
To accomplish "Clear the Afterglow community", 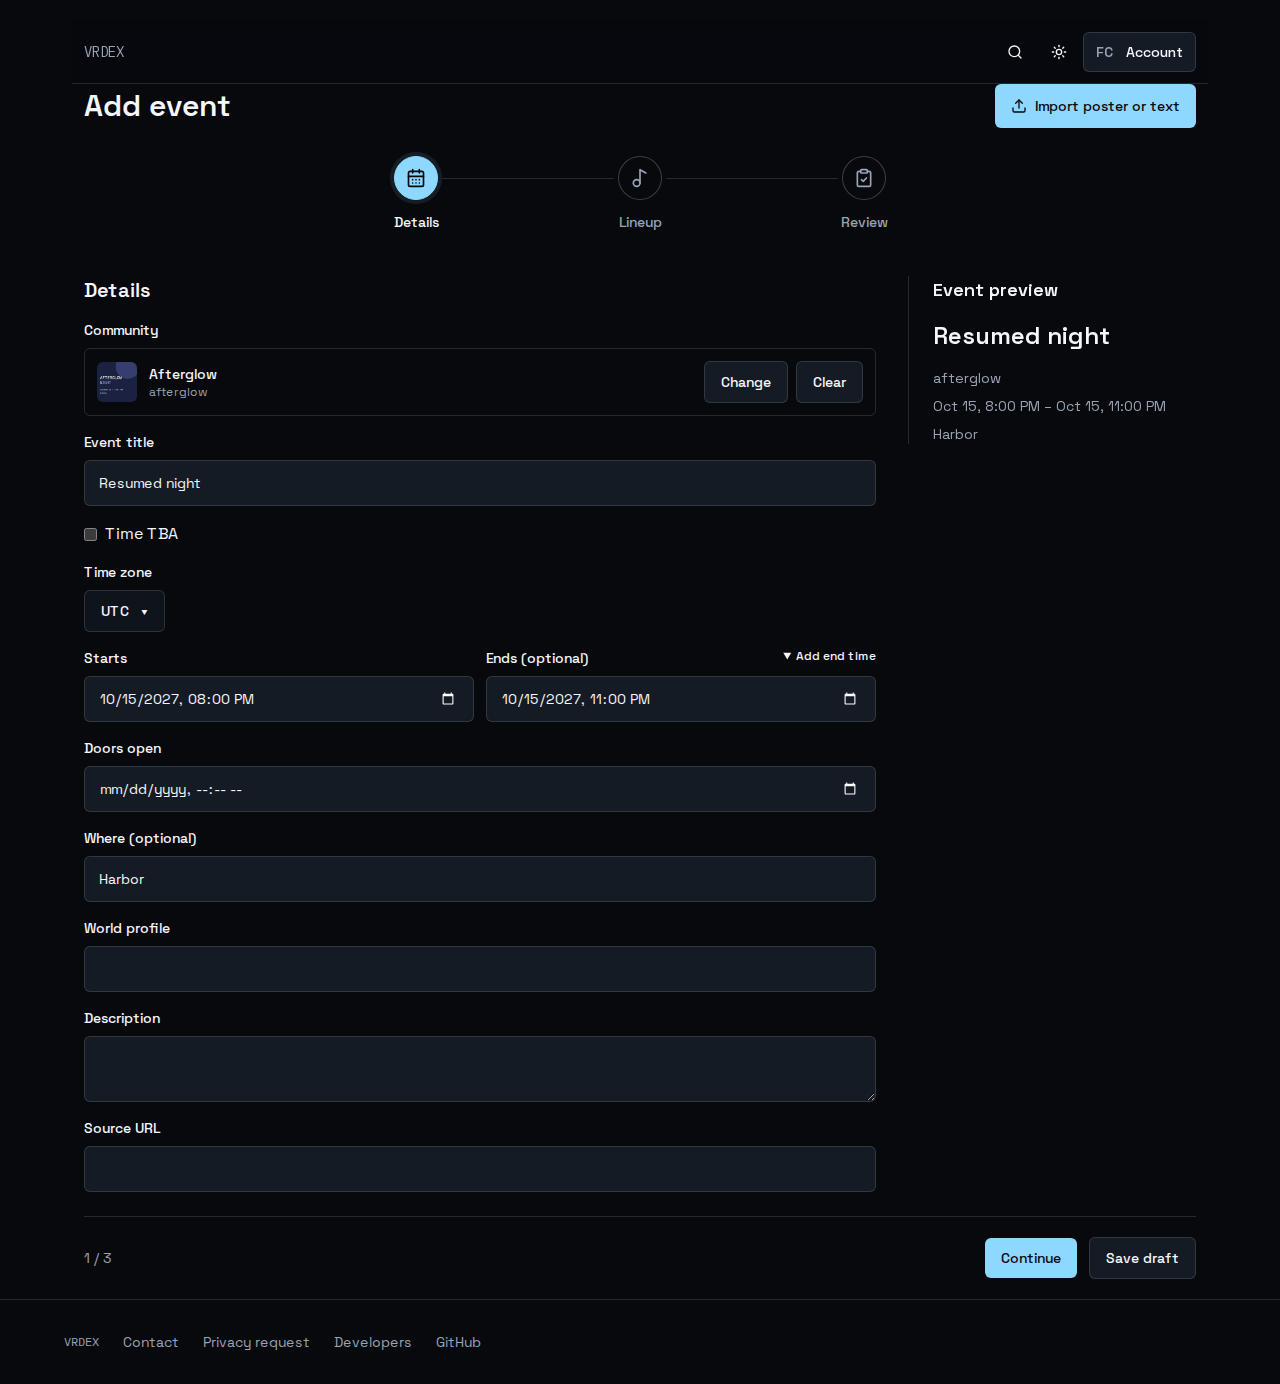I will pos(829,382).
